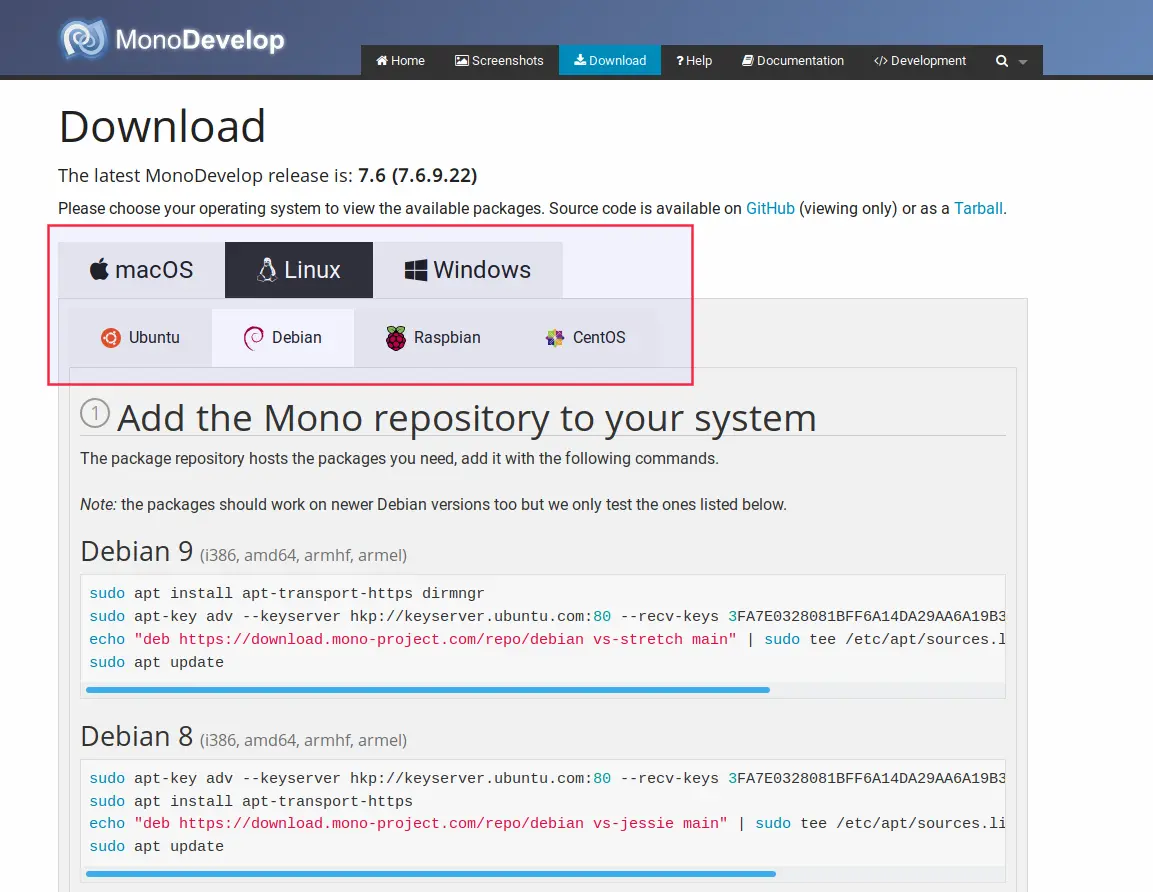
Task: Open the Documentation menu item
Action: click(793, 60)
